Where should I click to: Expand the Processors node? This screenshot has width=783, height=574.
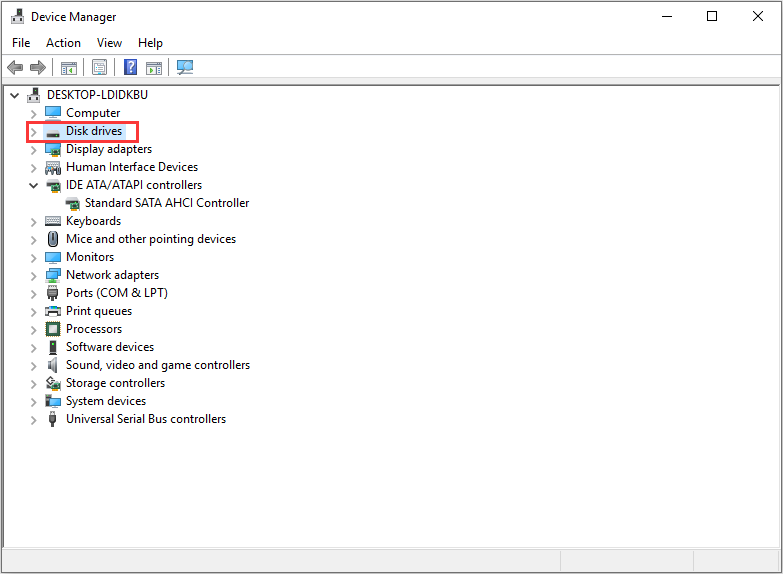(33, 330)
